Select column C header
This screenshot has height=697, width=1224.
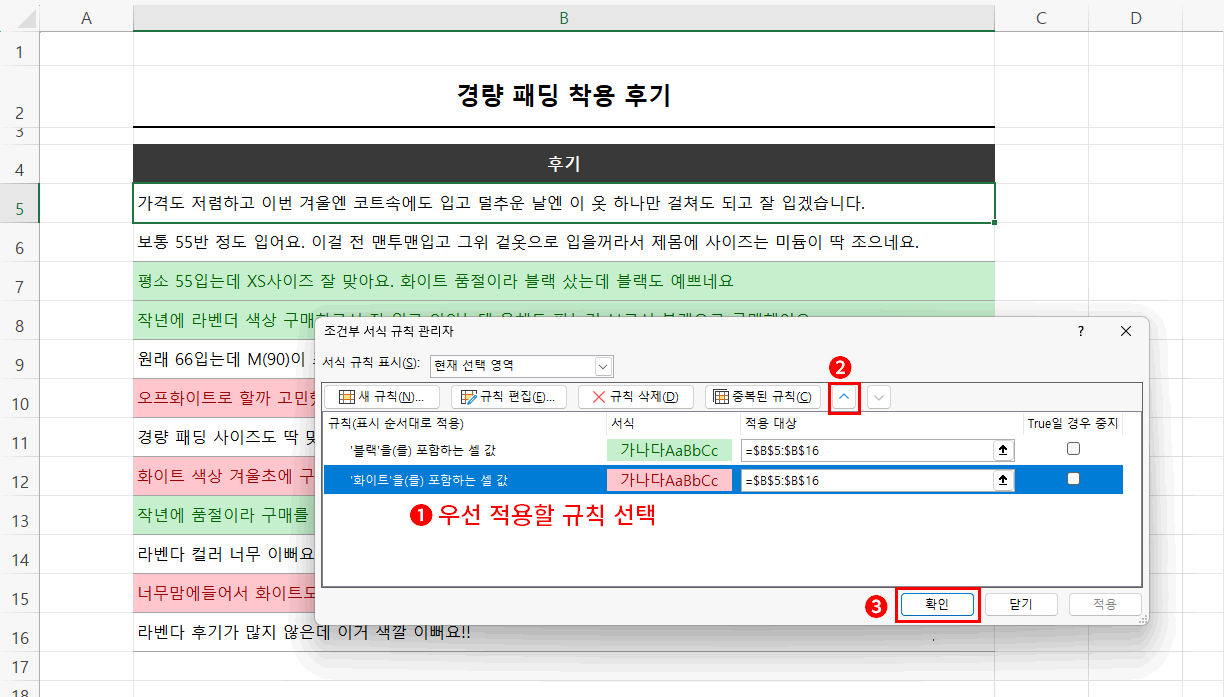tap(1041, 18)
